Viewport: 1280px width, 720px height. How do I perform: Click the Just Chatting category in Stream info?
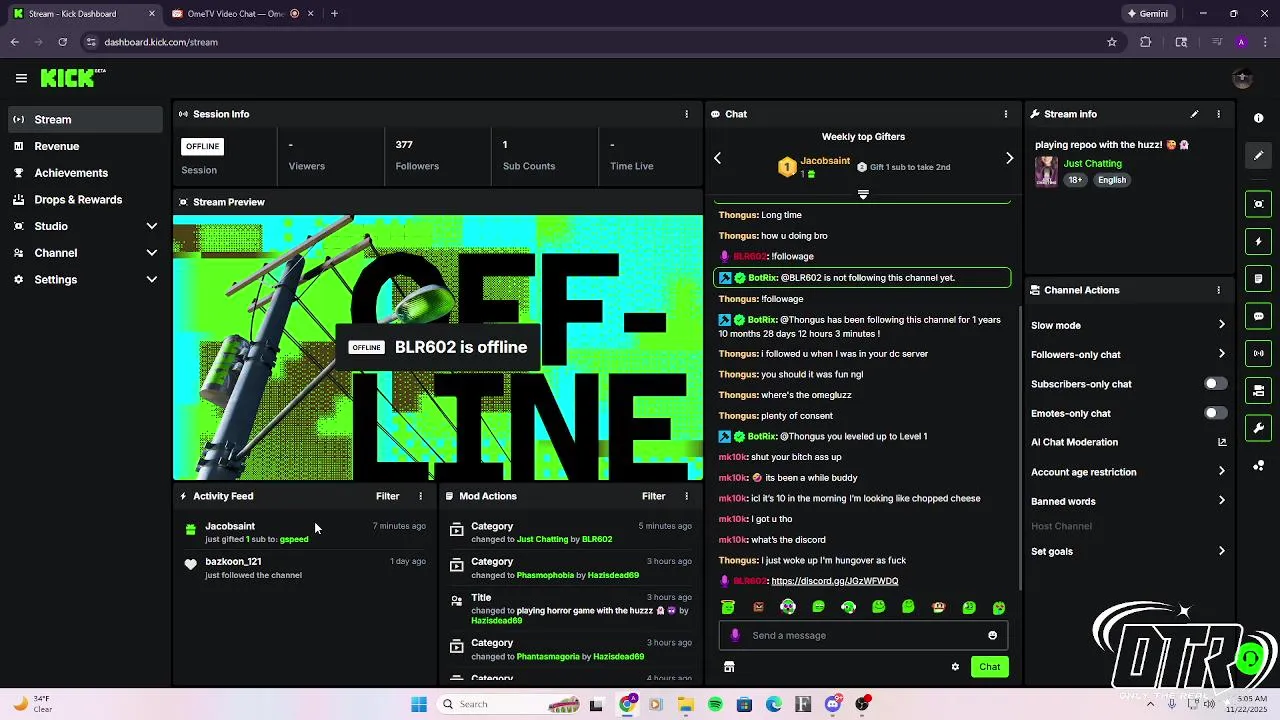(x=1092, y=163)
